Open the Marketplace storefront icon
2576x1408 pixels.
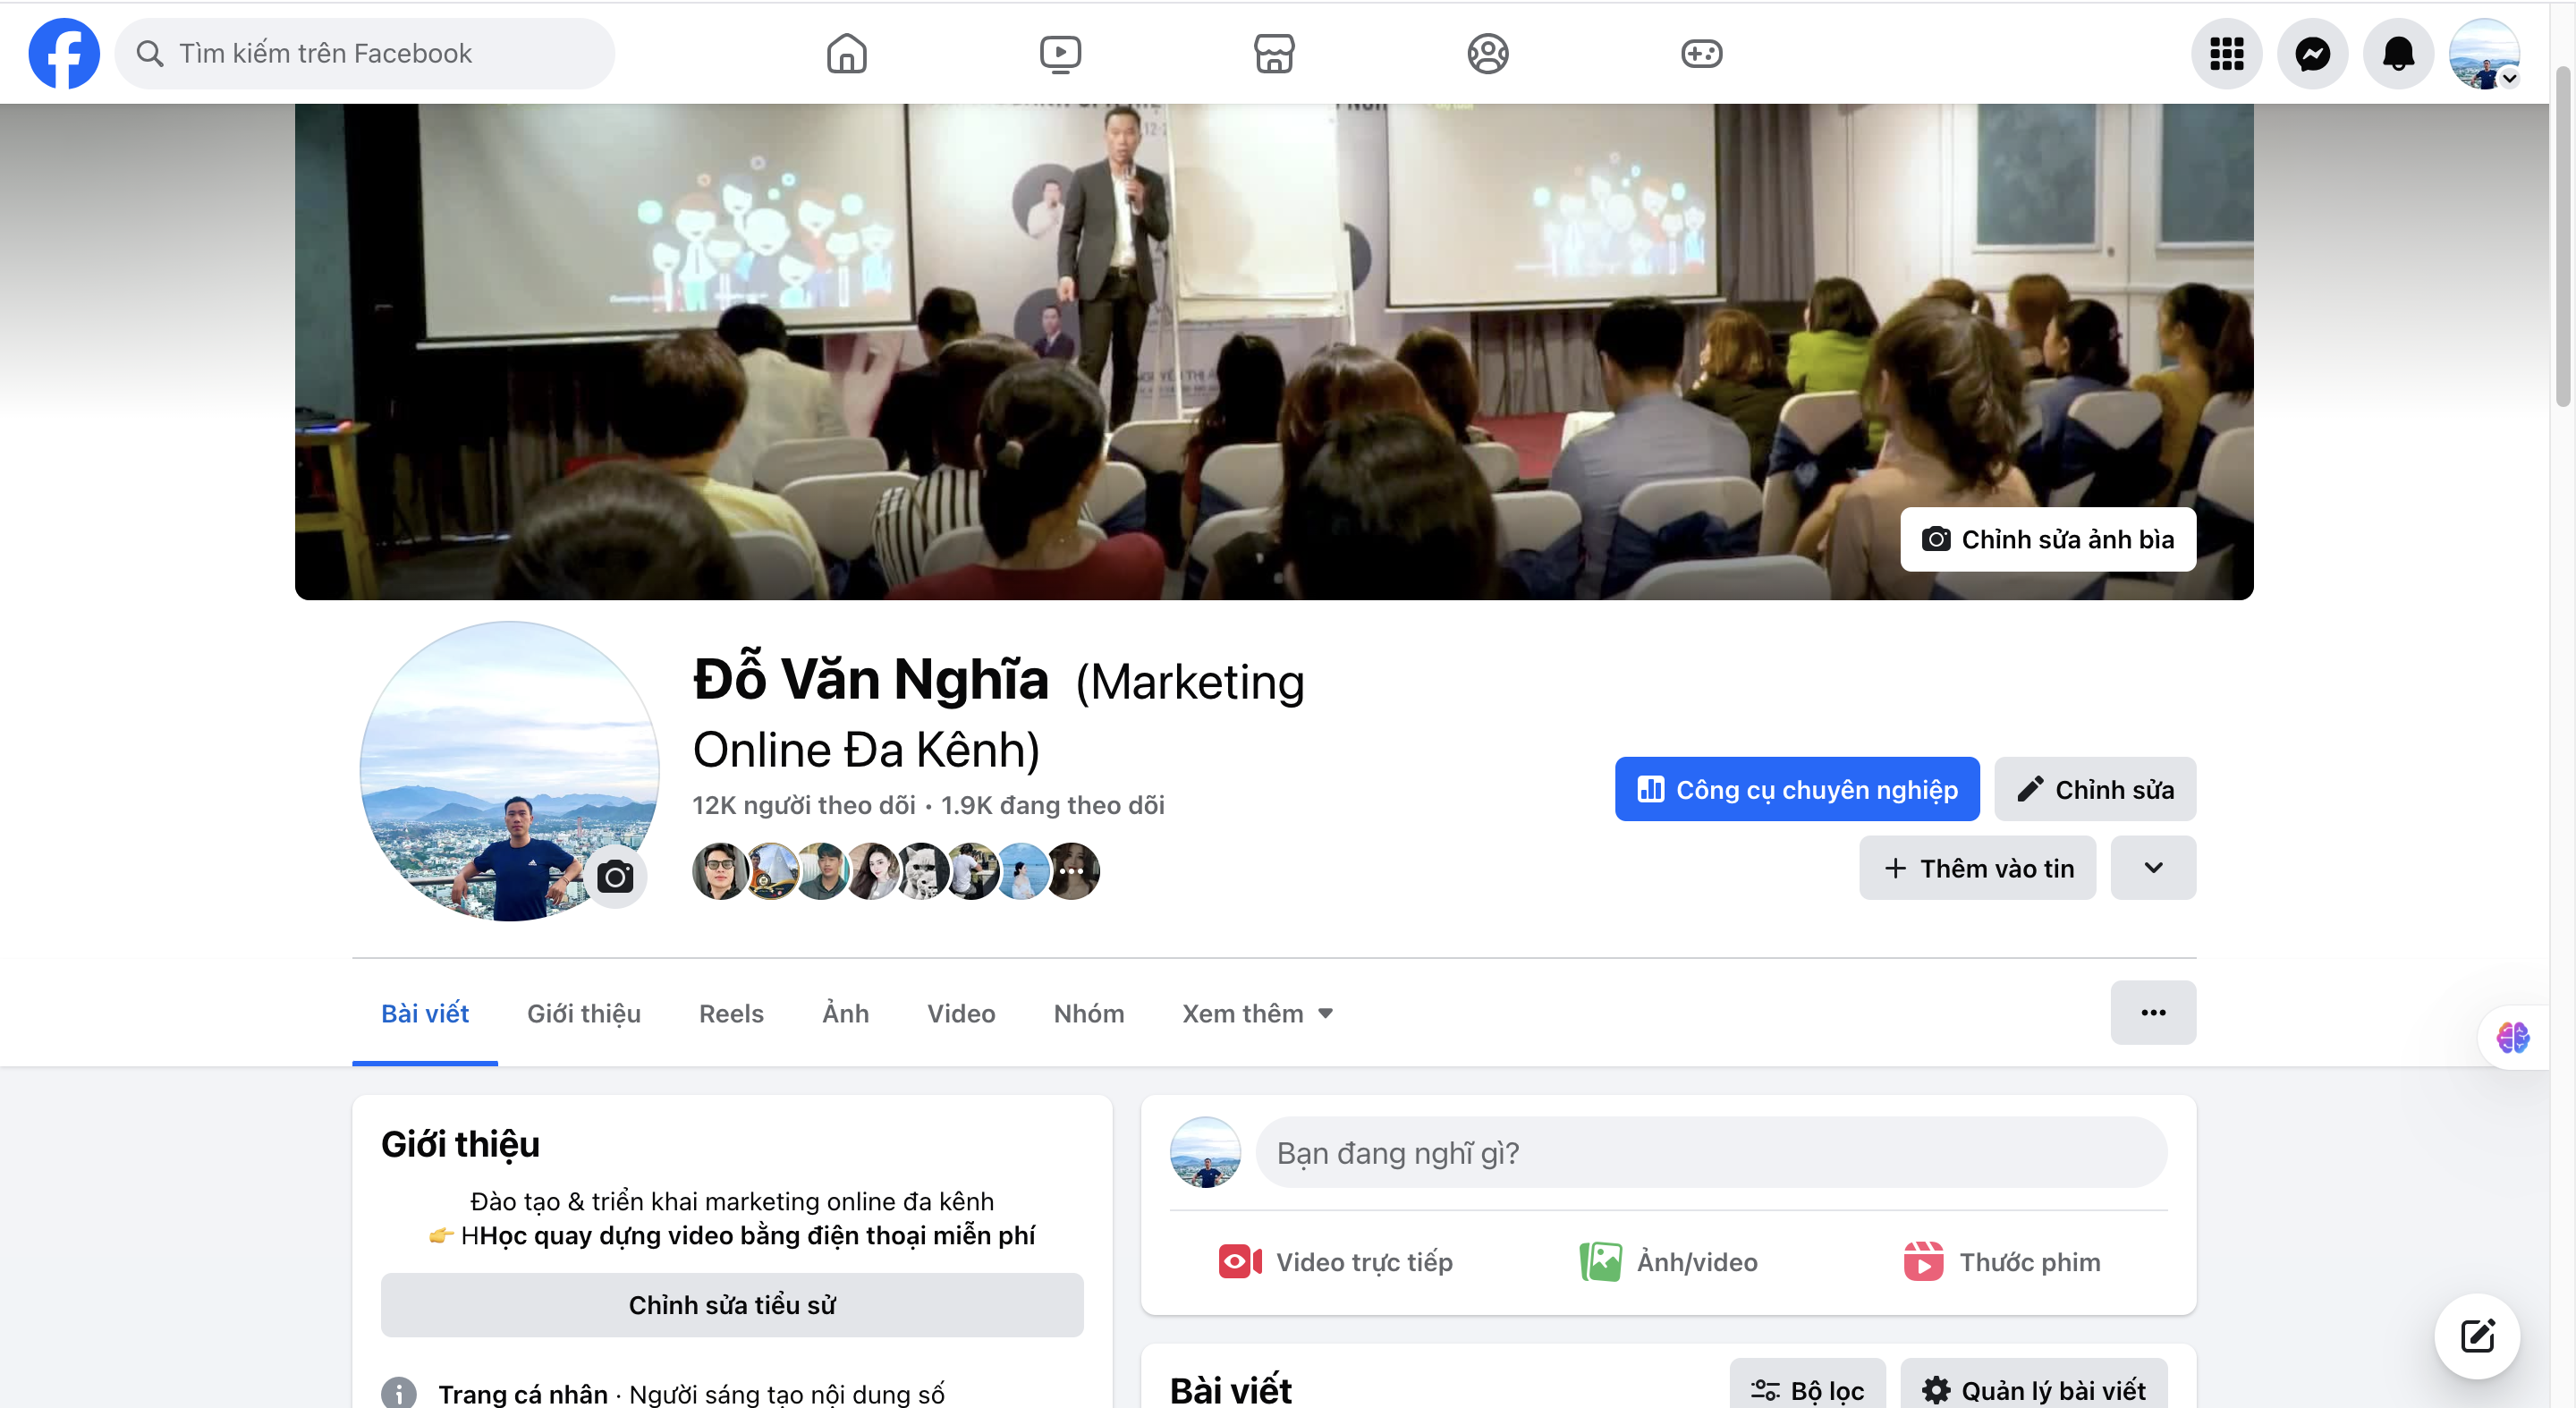[x=1274, y=53]
